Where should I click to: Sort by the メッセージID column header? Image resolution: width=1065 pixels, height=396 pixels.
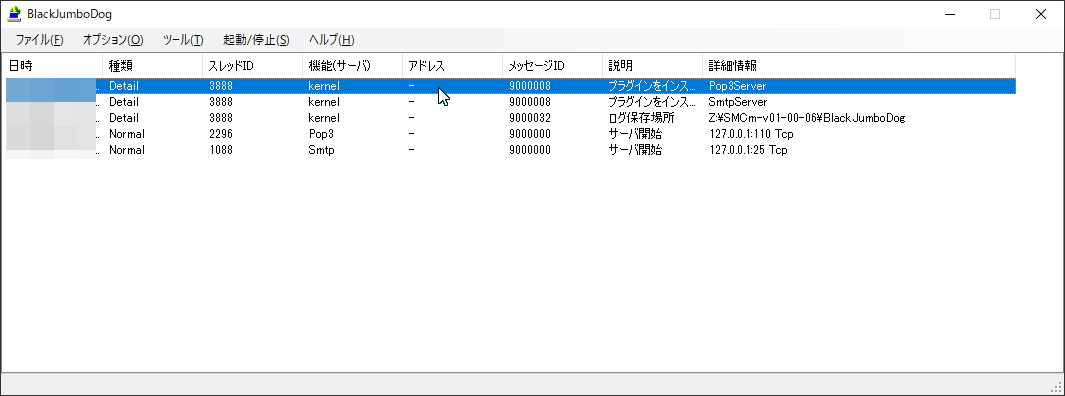(x=552, y=66)
